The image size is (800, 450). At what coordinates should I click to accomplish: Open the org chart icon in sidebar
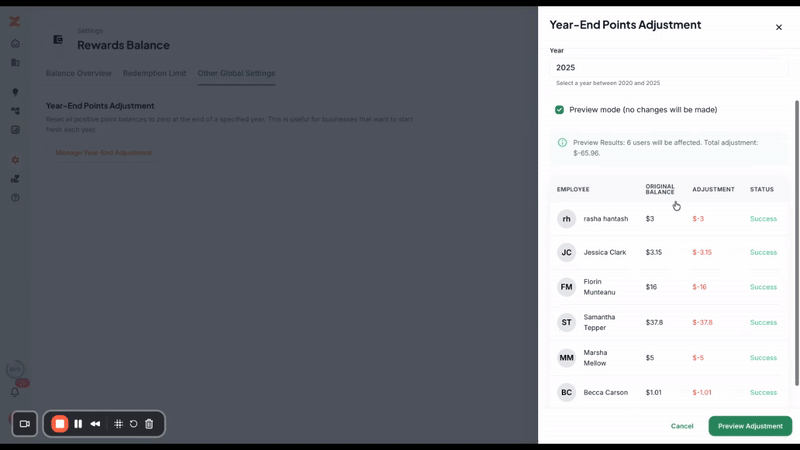coord(15,111)
